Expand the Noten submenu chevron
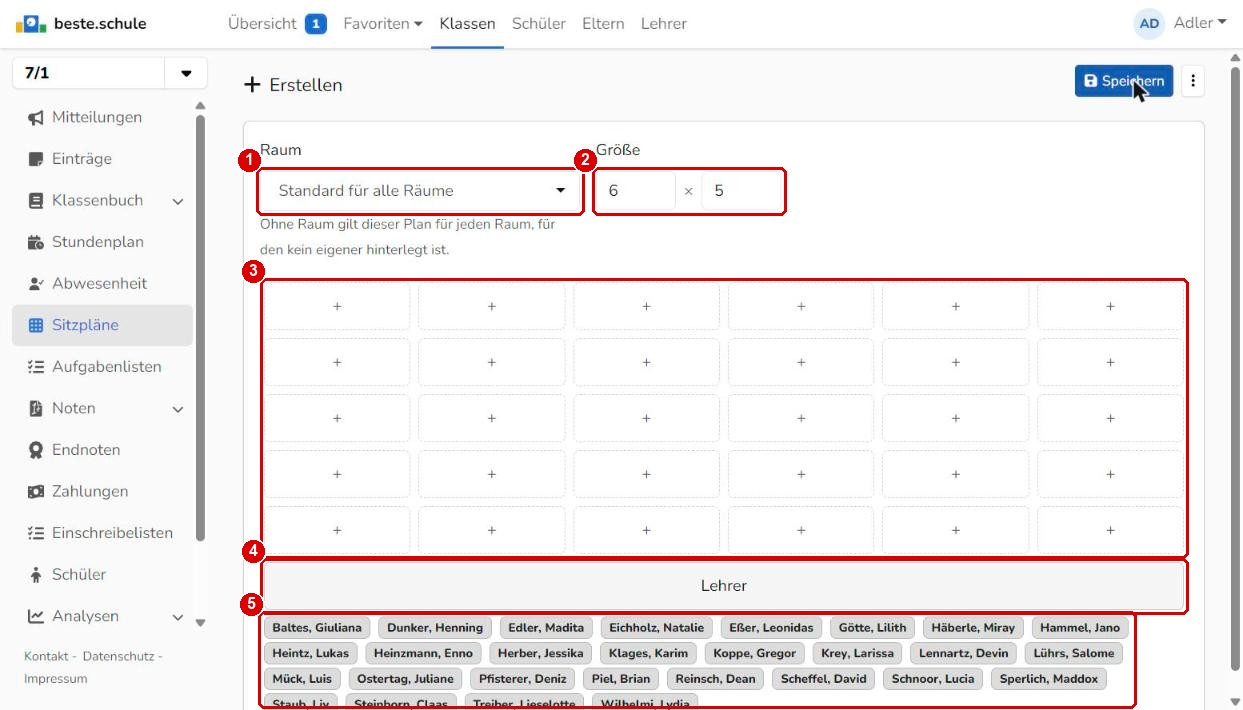Screen dimensions: 1243x710 (178, 409)
